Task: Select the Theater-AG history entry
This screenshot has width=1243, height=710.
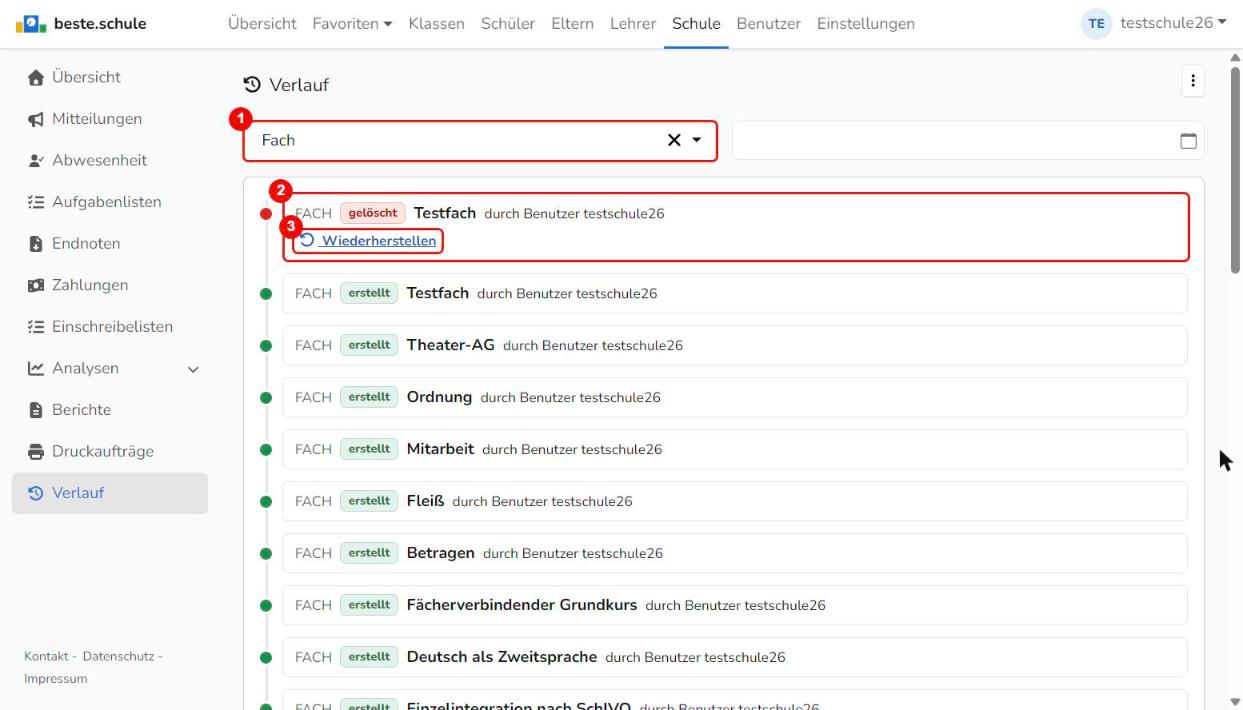Action: [x=735, y=346]
